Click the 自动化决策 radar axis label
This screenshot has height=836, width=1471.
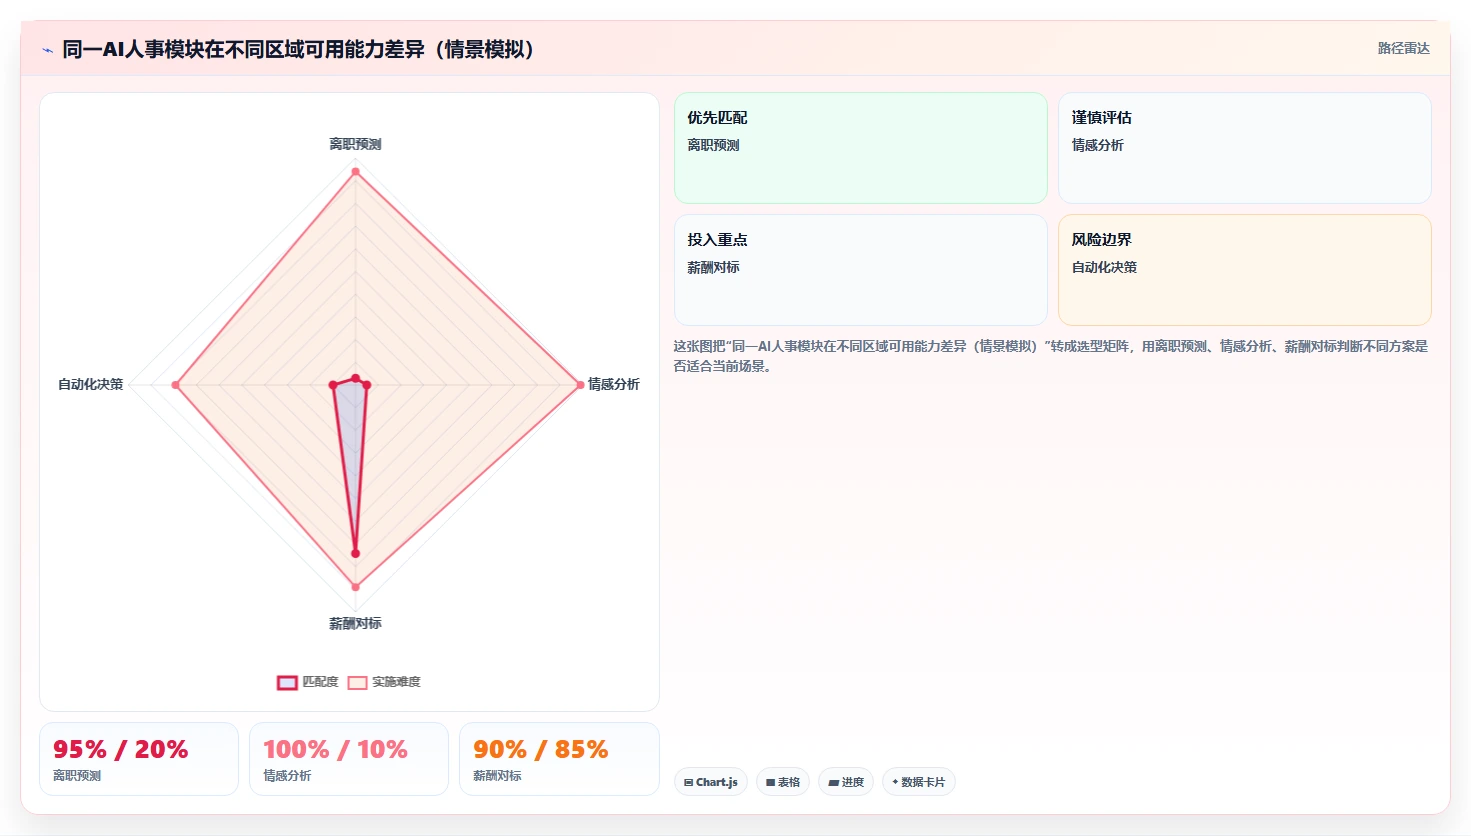click(x=90, y=384)
